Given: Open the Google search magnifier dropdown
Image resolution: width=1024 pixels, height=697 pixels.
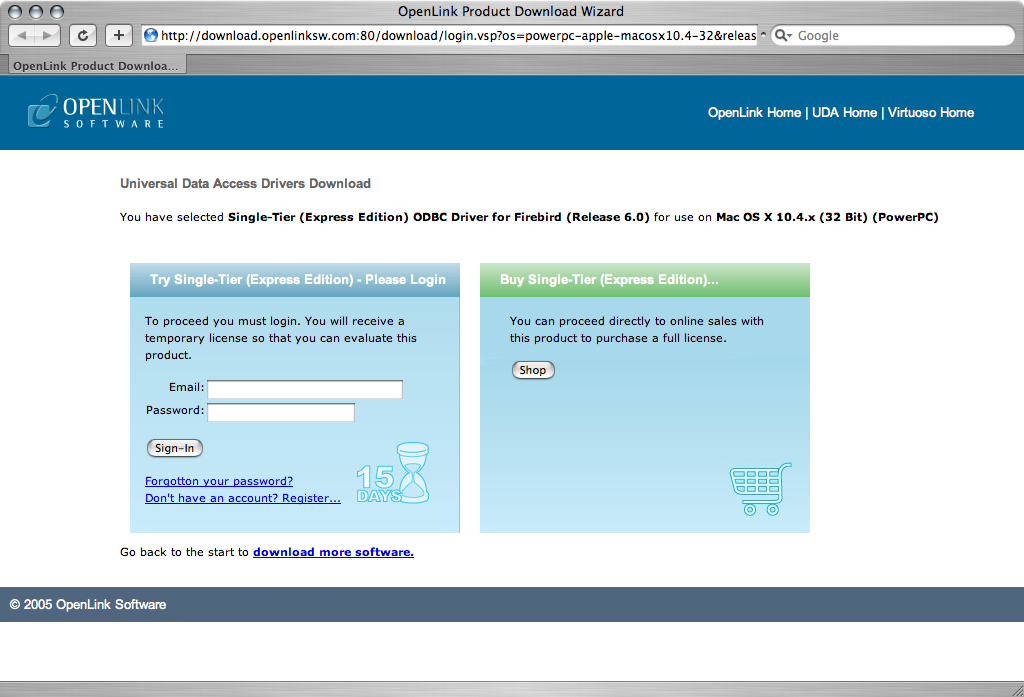Looking at the screenshot, I should tap(784, 35).
